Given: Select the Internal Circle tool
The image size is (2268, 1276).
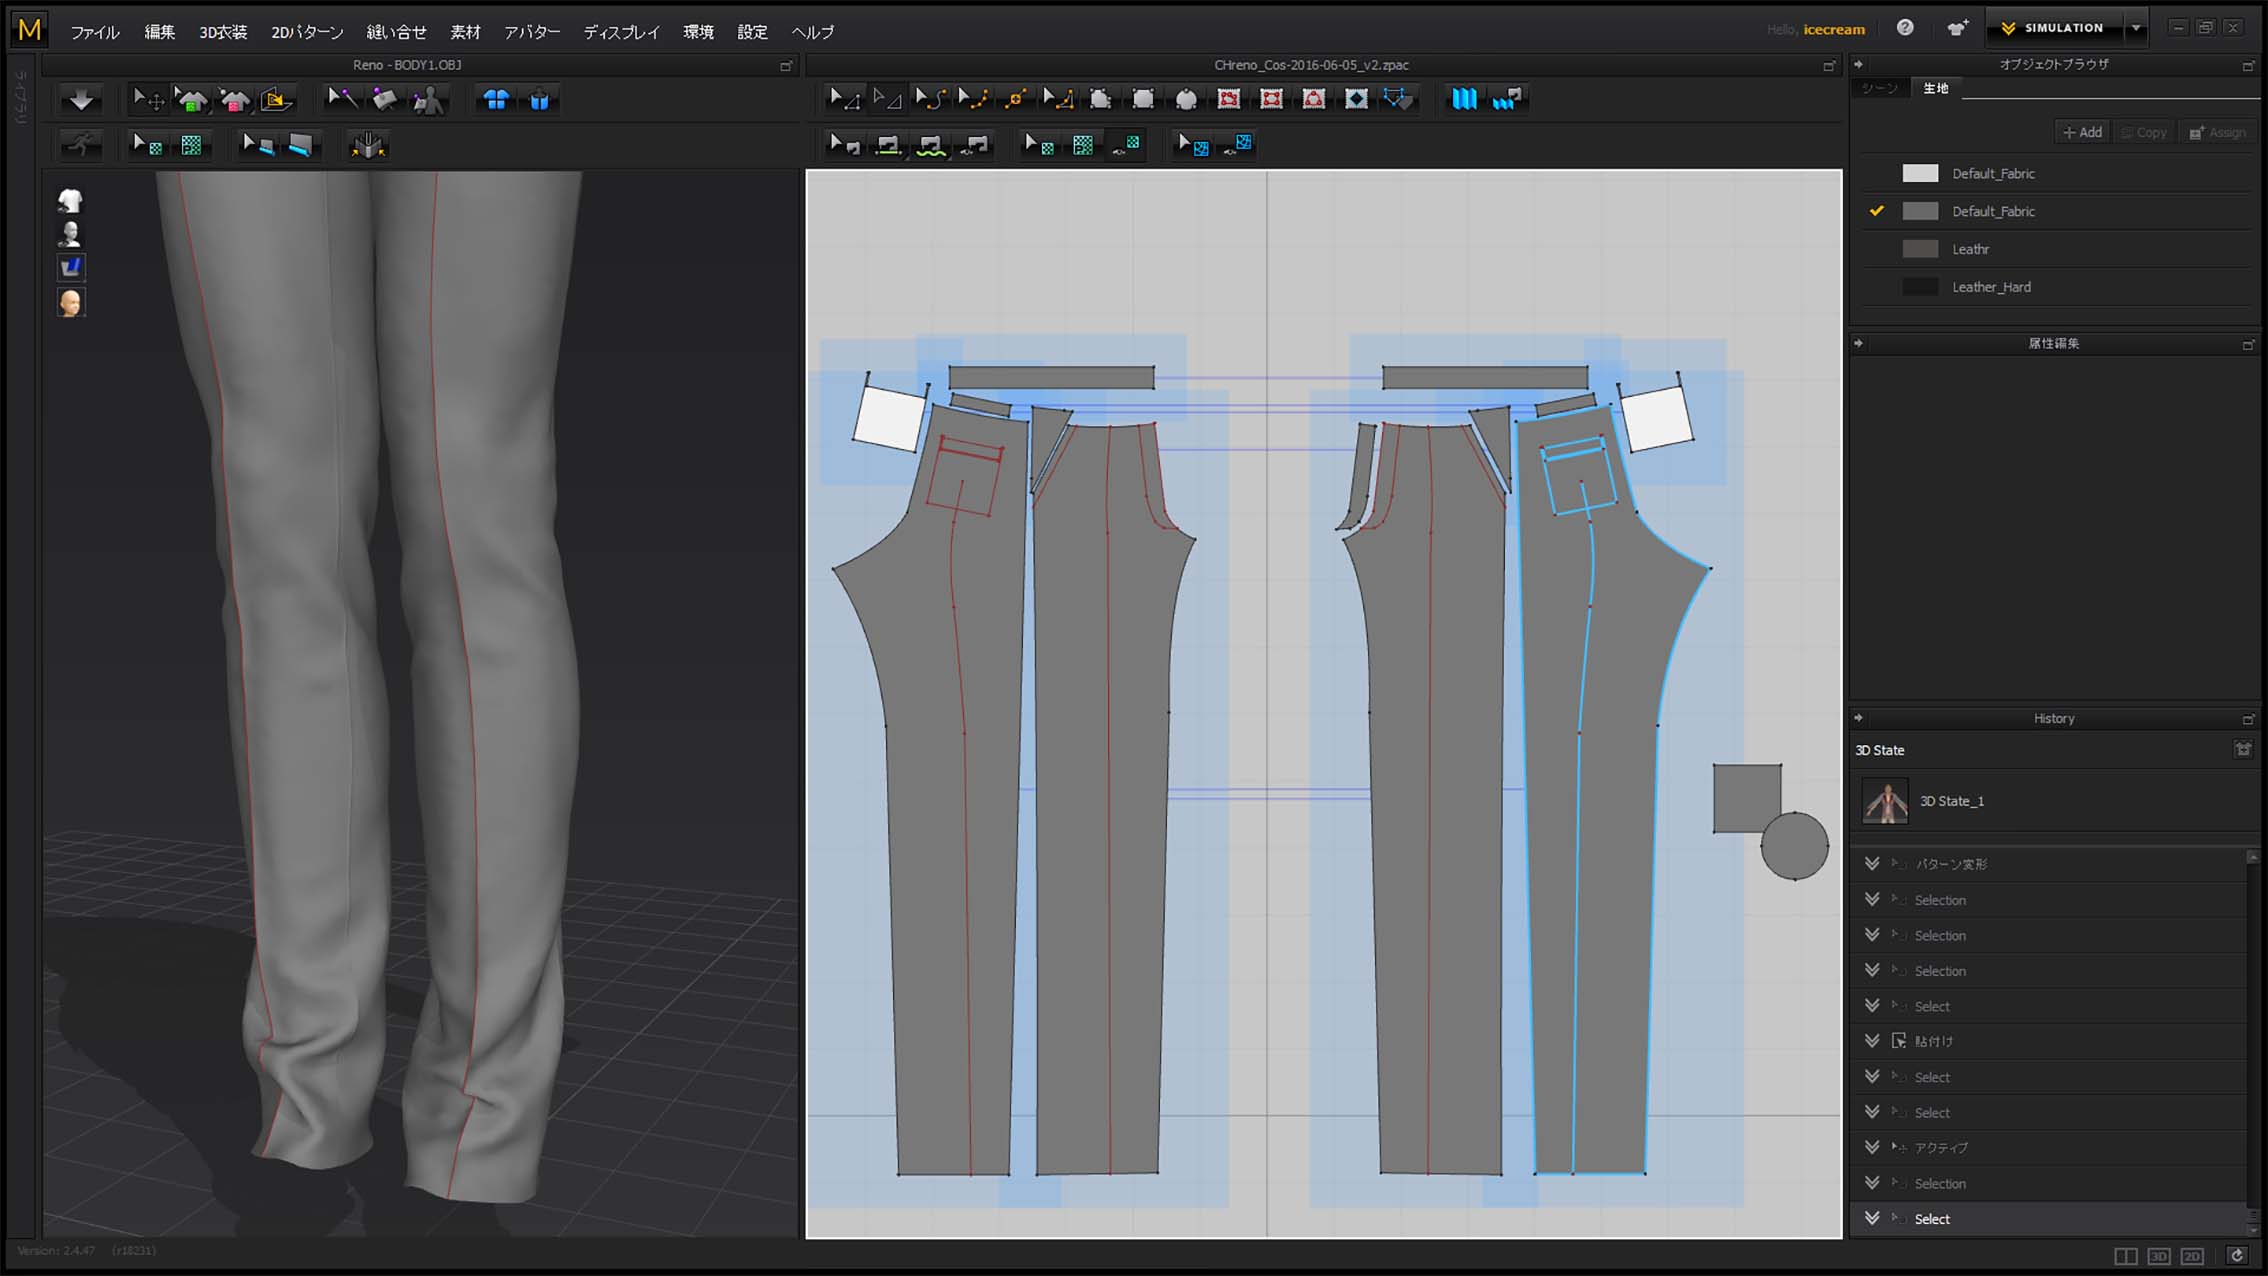Looking at the screenshot, I should [1314, 98].
